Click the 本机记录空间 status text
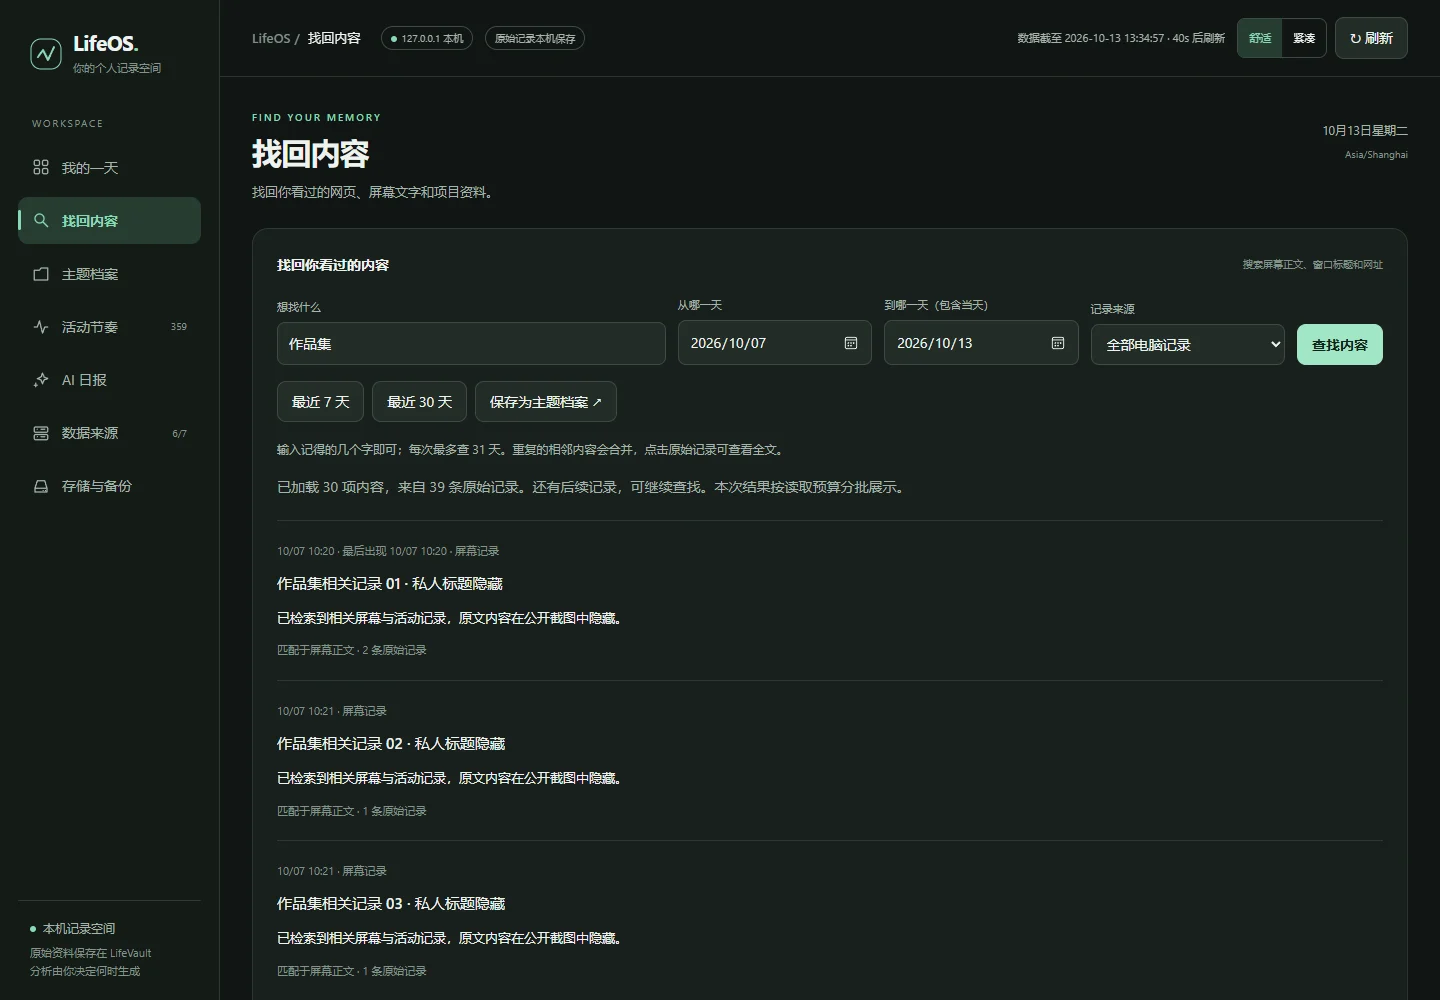 (79, 929)
